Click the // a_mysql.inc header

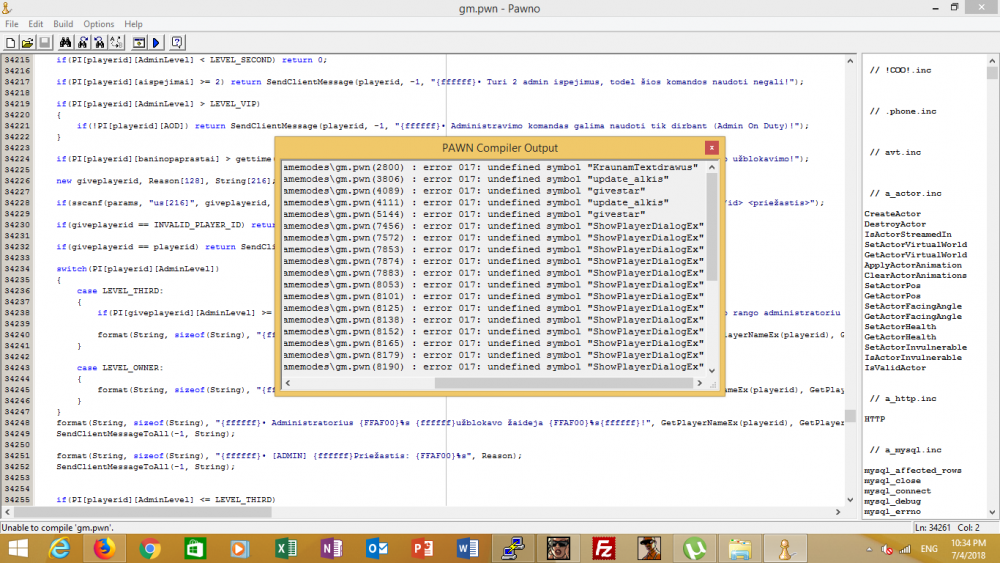point(905,450)
